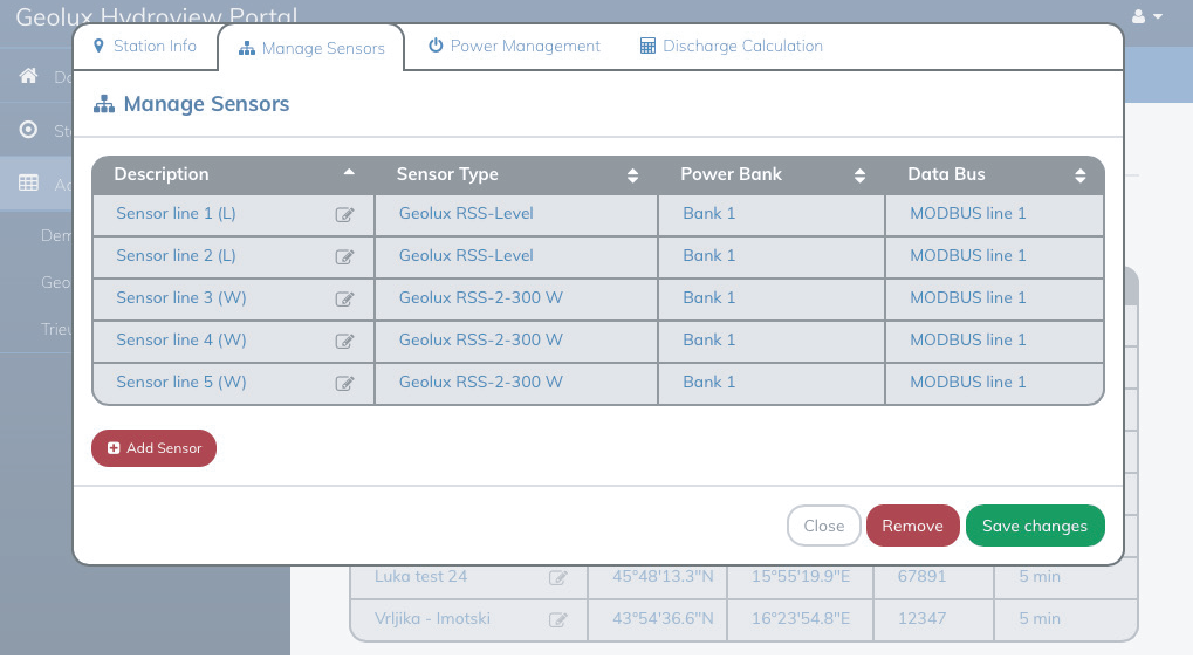
Task: Open the user account menu icon
Action: point(1146,17)
